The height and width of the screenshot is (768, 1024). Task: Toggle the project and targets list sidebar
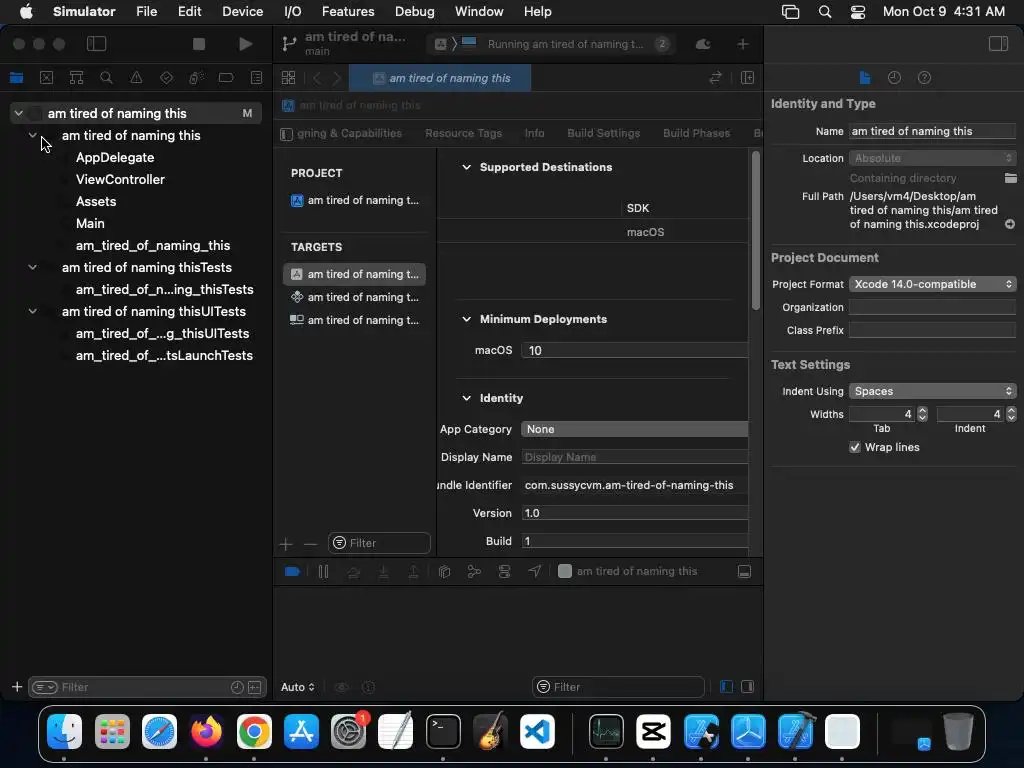[x=286, y=134]
